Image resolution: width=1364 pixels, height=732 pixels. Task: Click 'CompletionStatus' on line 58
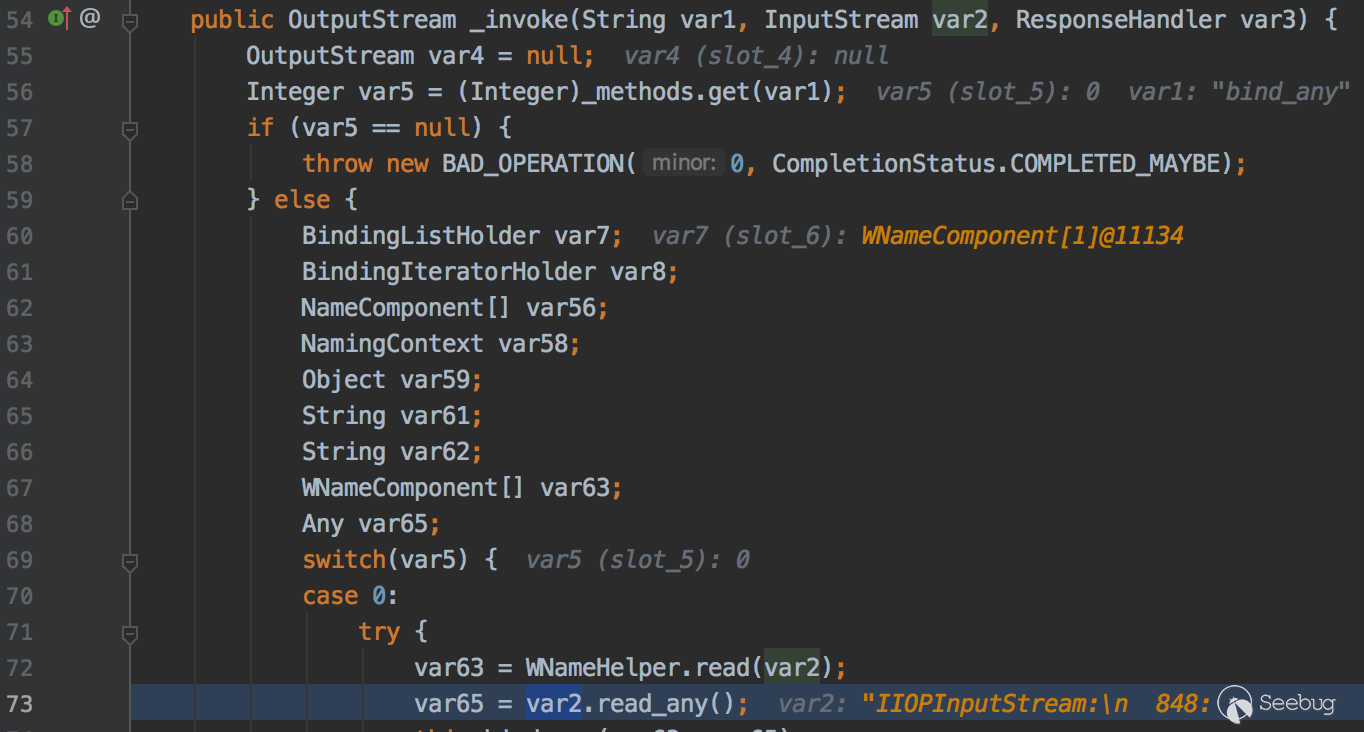pos(884,163)
